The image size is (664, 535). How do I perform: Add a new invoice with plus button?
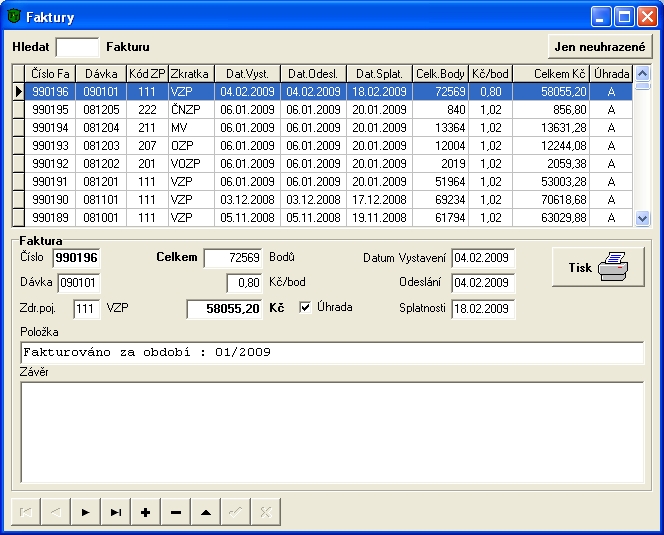[146, 512]
